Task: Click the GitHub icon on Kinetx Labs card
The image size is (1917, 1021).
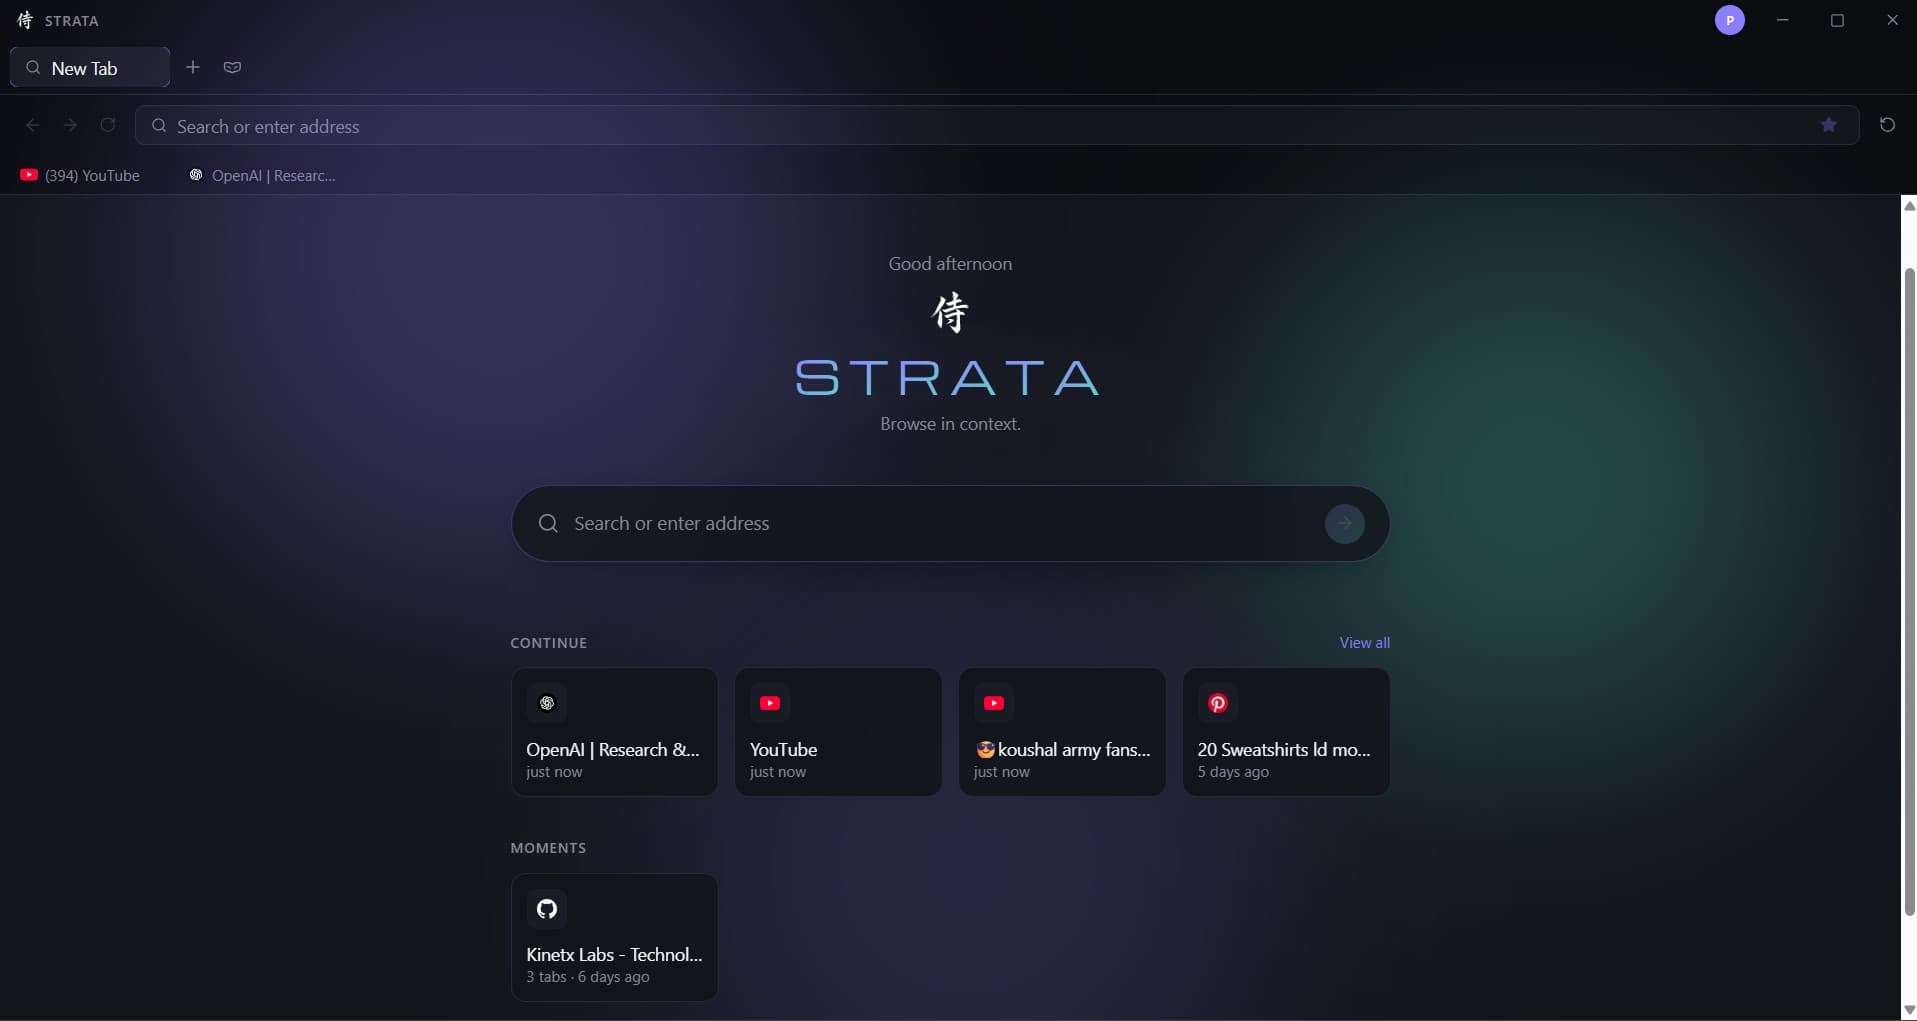Action: (x=547, y=909)
